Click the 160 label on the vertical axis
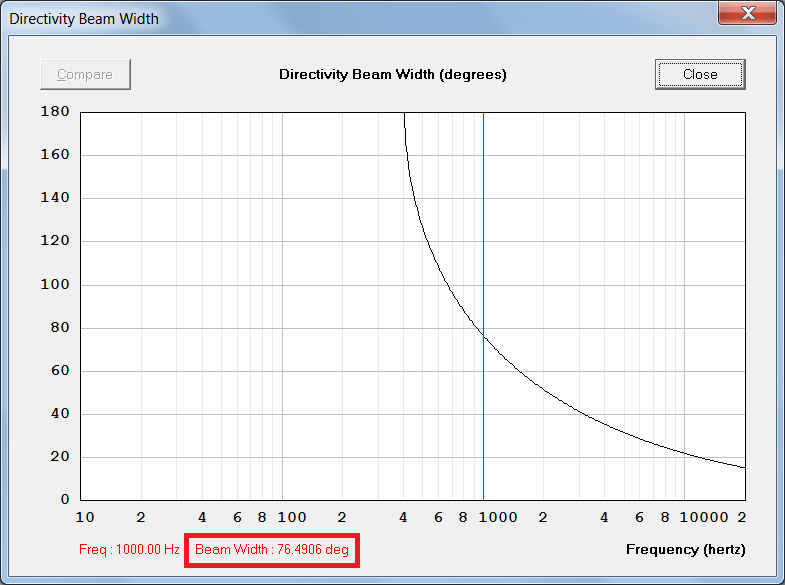This screenshot has width=785, height=585. tap(55, 154)
